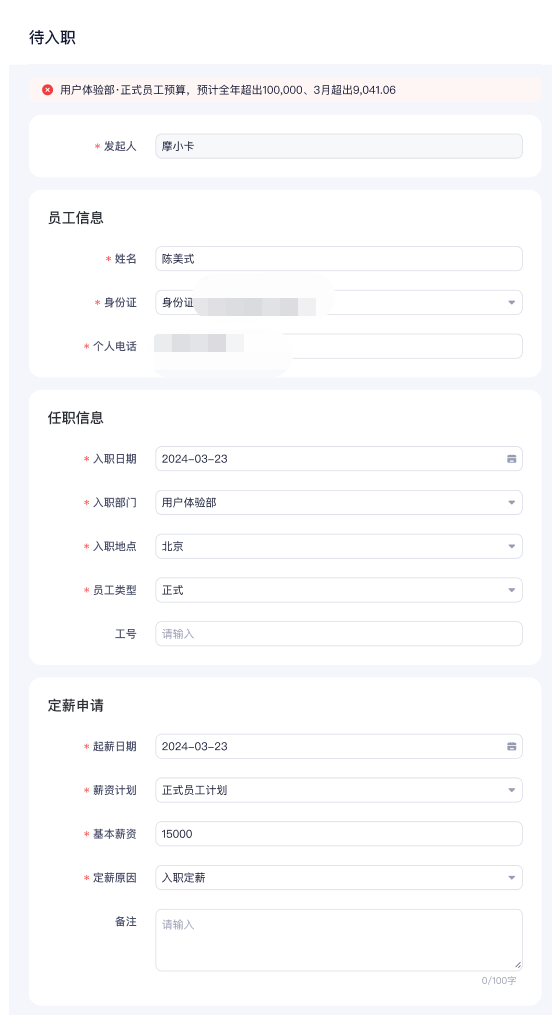
Task: Click red error icon in budget warning
Action: [x=48, y=90]
